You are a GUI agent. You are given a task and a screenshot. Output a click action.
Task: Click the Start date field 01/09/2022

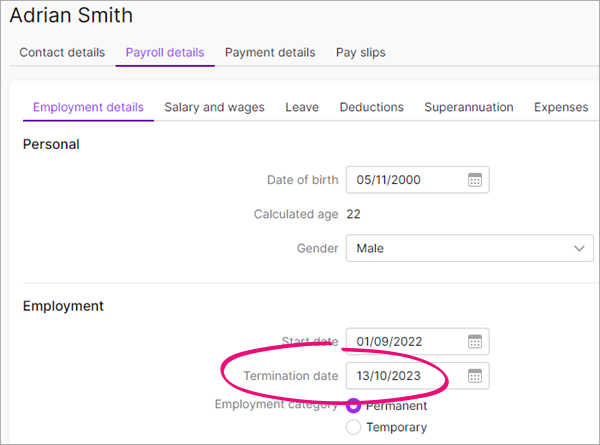417,341
